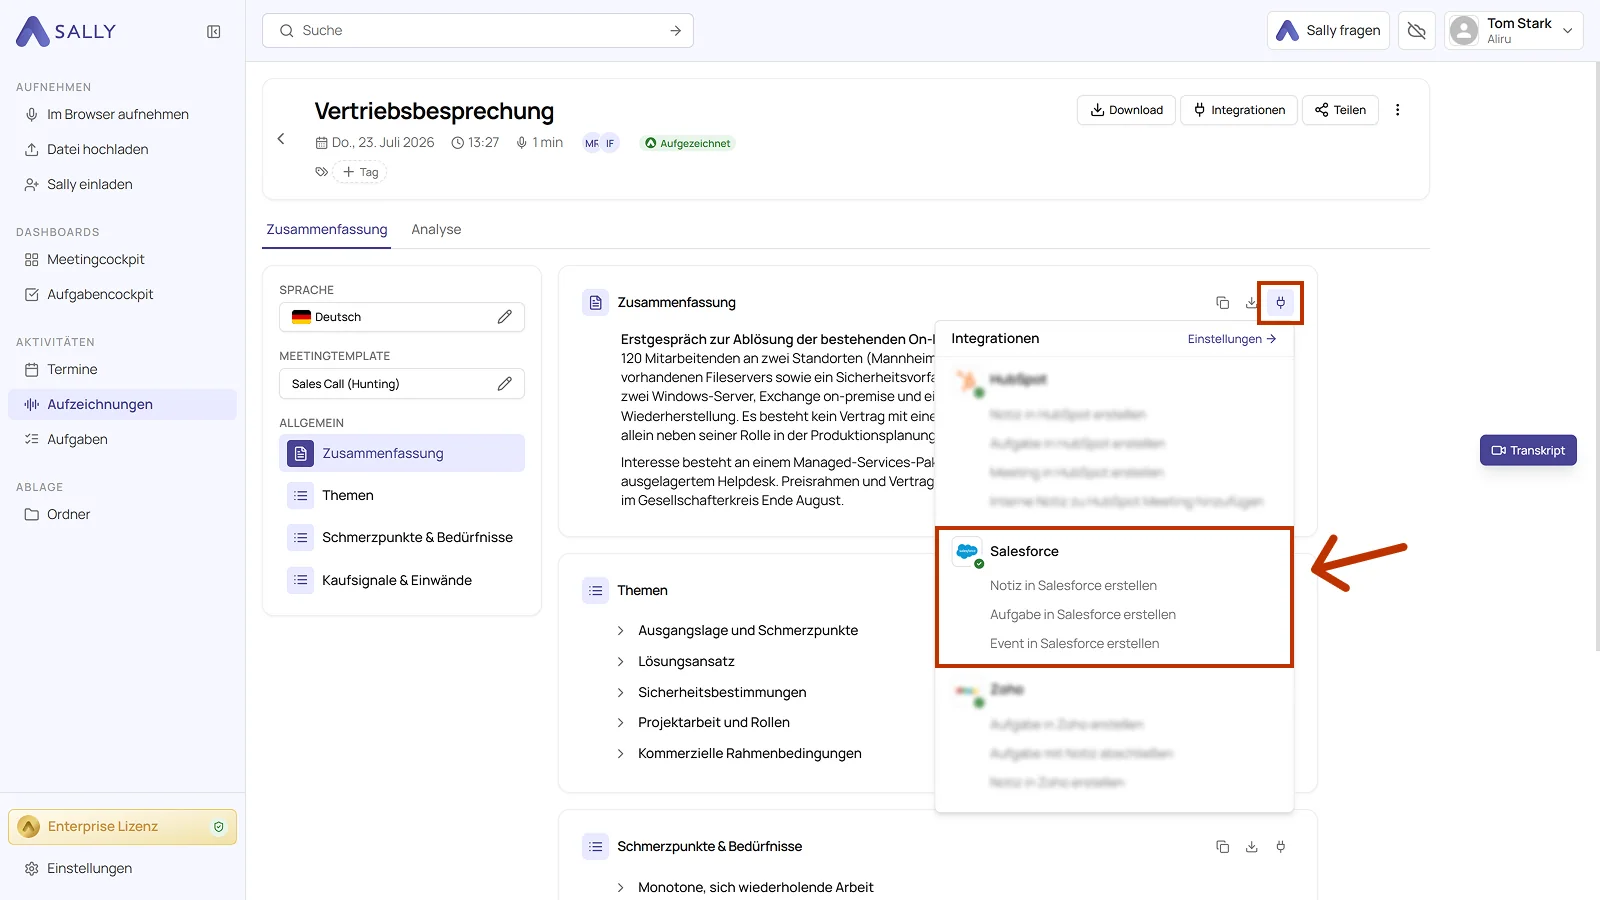The height and width of the screenshot is (900, 1600).
Task: Open Einstellungen link in Integrationen popup
Action: pos(1232,339)
